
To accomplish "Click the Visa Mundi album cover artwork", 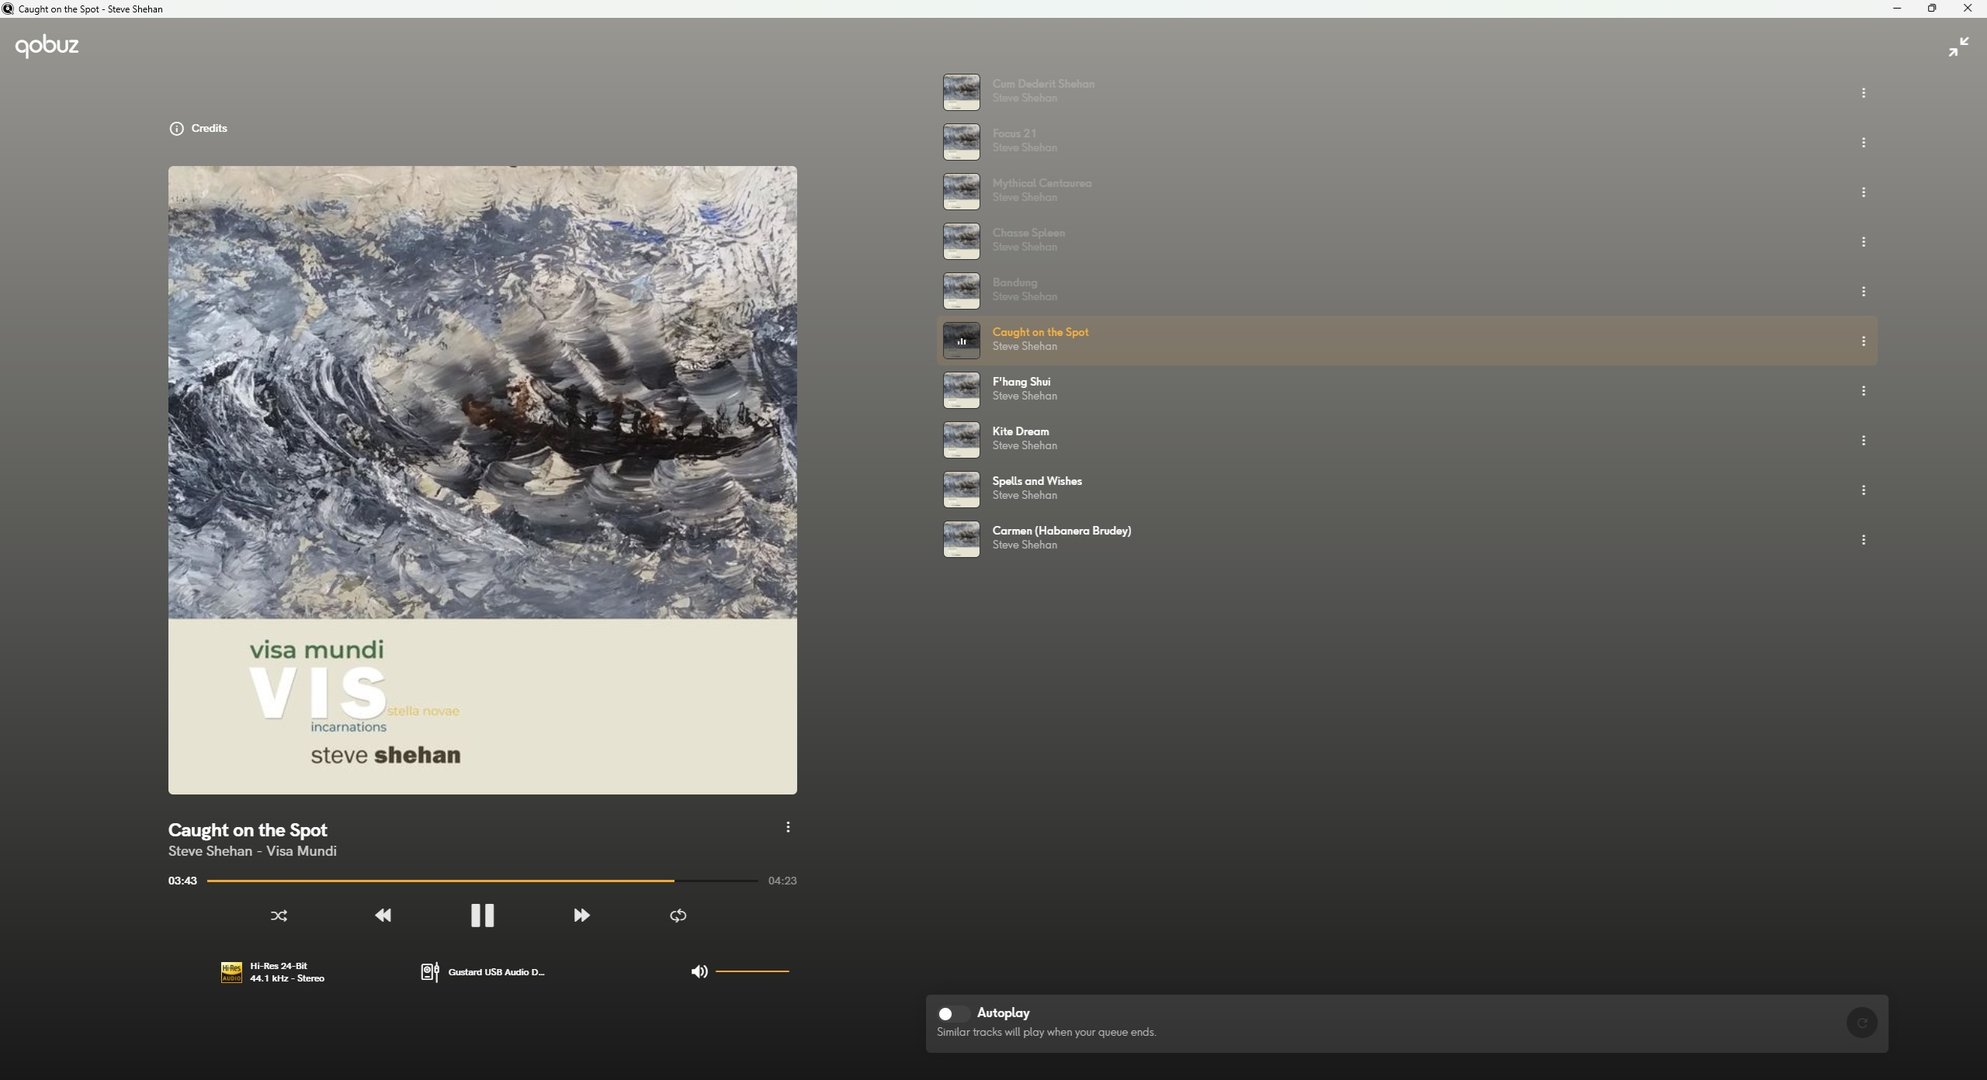I will click(482, 480).
